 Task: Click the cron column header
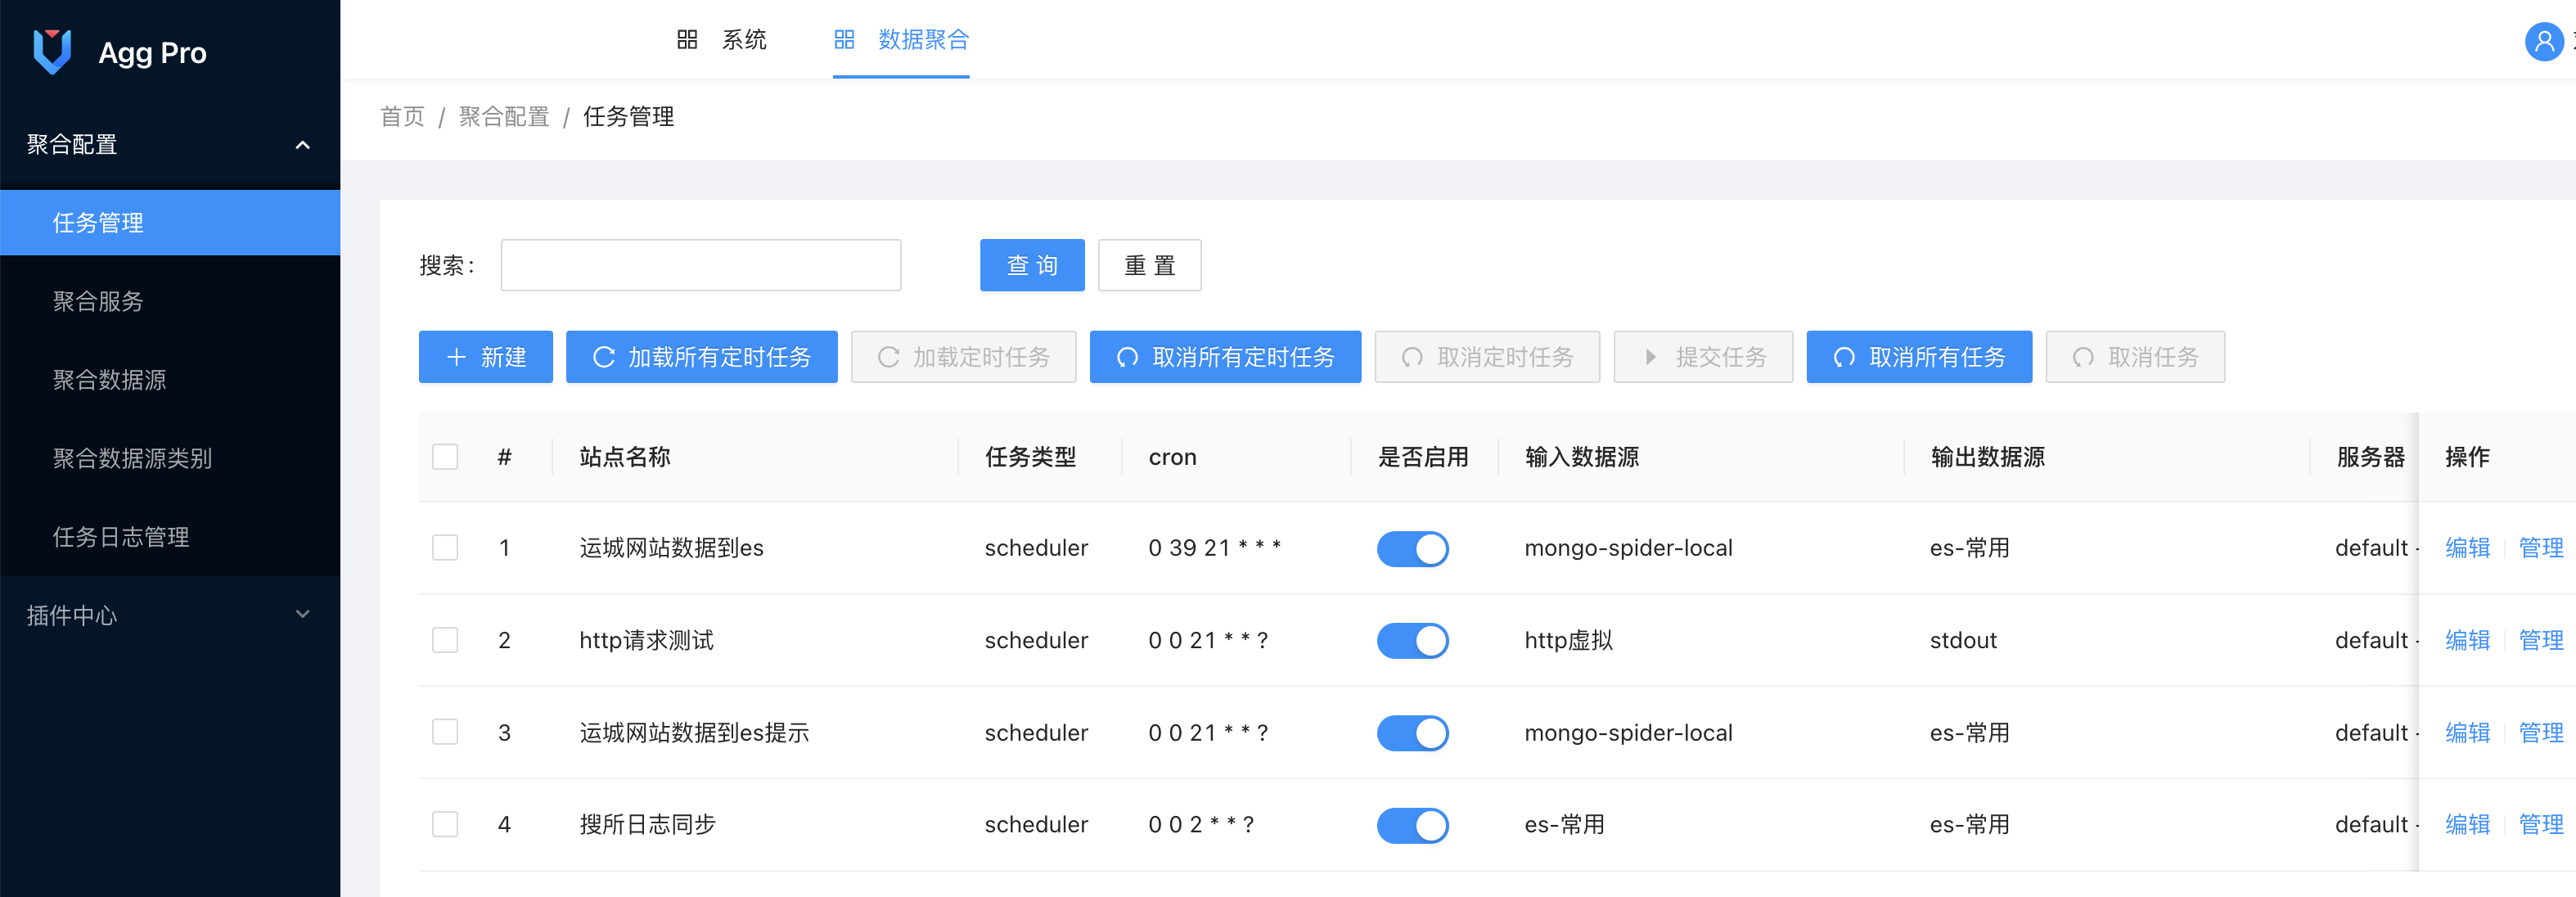(1172, 457)
